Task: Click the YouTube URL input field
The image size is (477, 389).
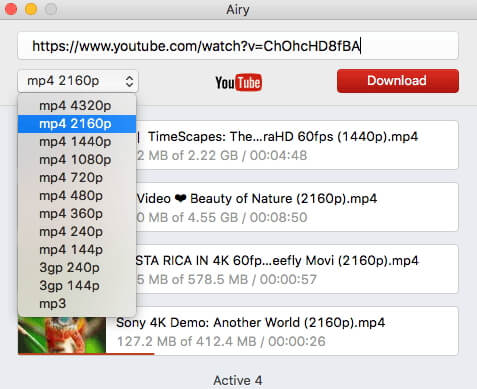Action: [238, 46]
